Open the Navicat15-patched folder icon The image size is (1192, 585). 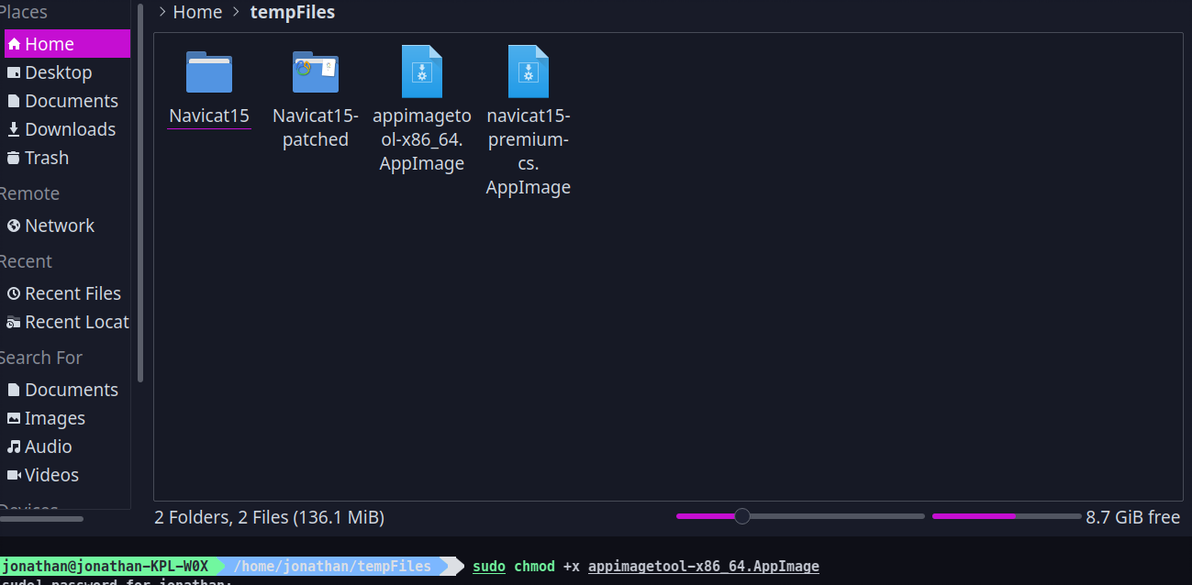(x=315, y=72)
